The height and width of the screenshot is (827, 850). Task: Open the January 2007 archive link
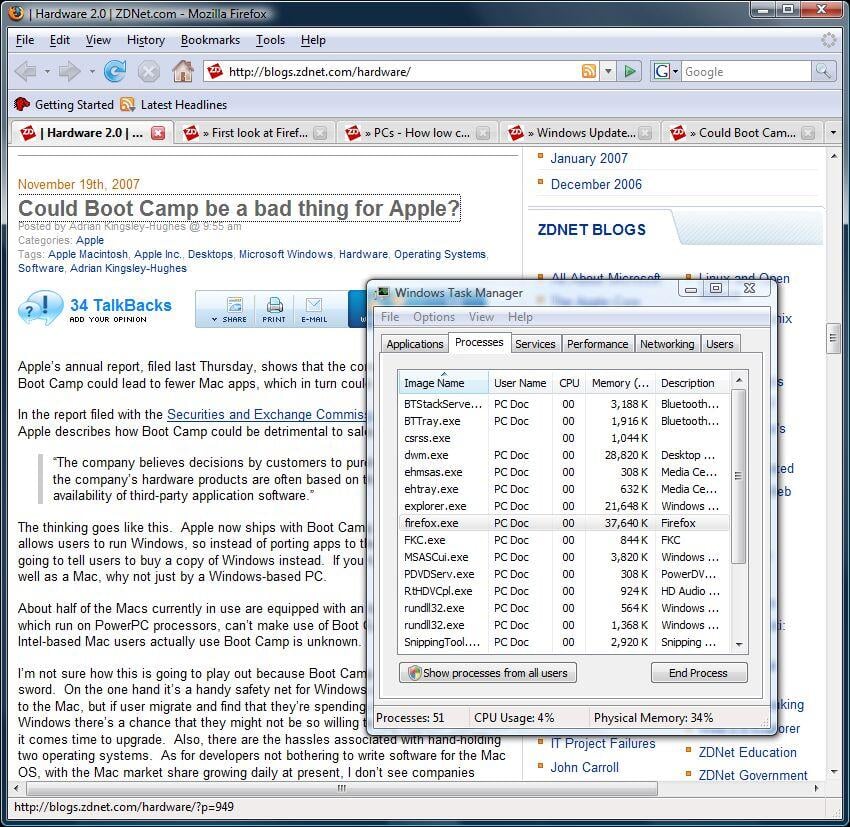[589, 158]
